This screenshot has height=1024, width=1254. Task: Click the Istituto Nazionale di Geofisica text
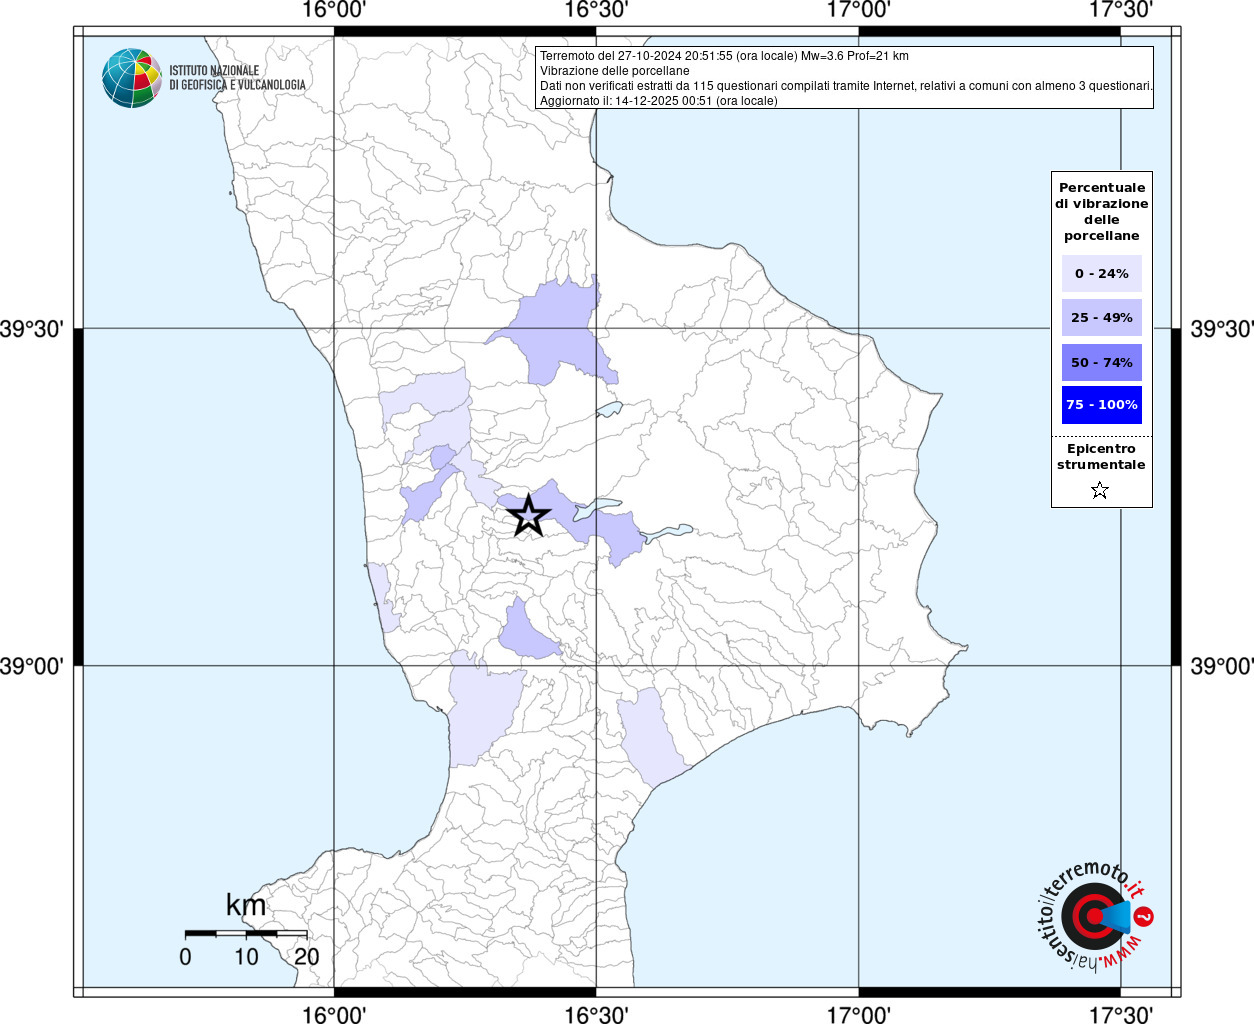[237, 78]
